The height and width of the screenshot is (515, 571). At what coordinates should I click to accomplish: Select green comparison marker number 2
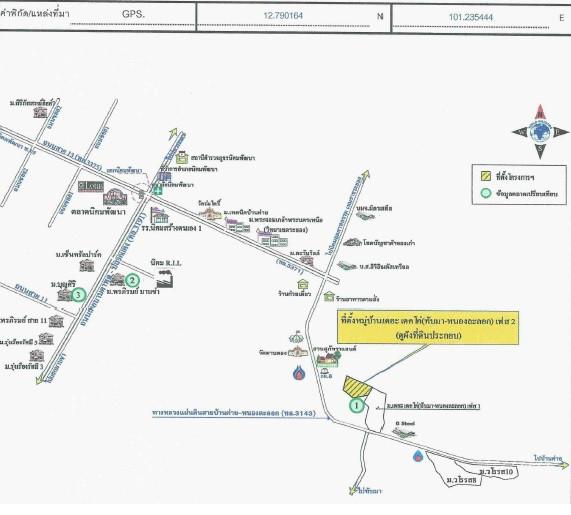click(x=132, y=280)
